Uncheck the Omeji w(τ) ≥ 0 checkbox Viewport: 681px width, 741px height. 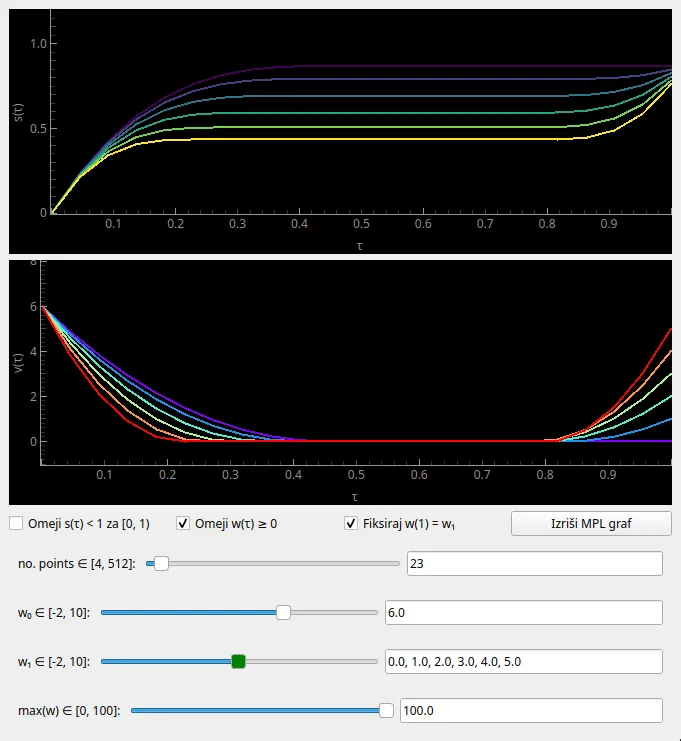(x=183, y=523)
